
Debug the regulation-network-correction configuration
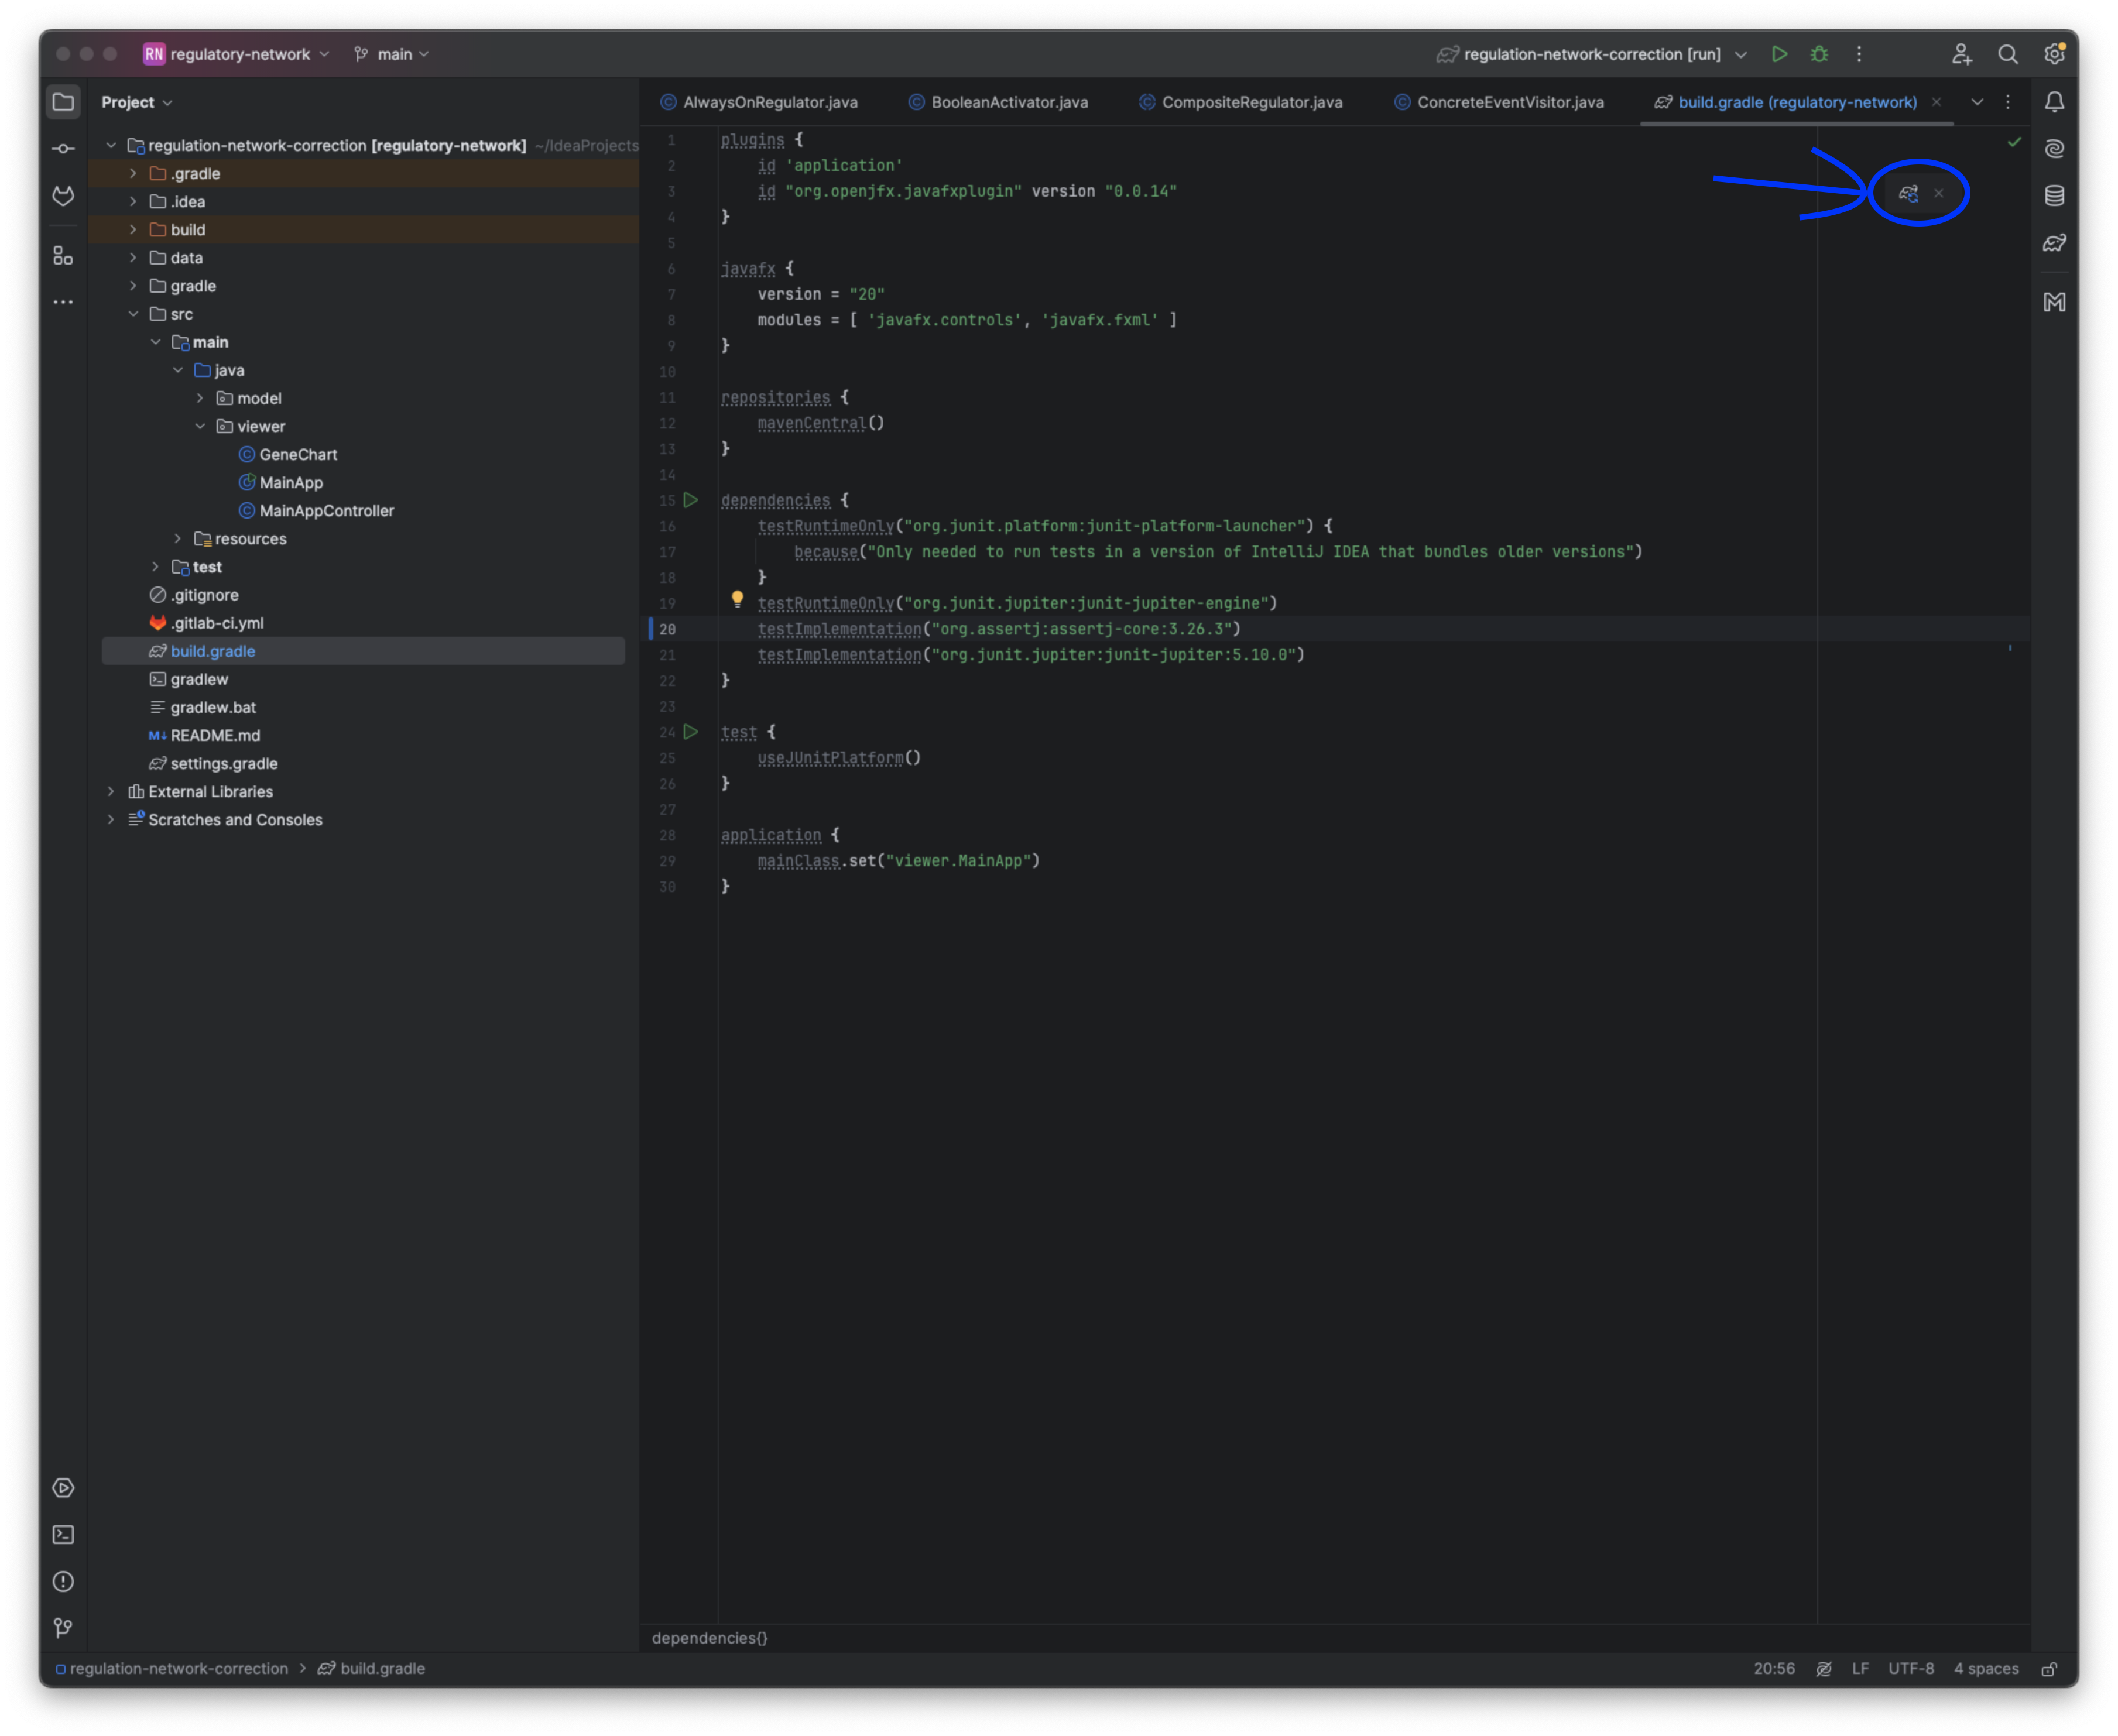[1820, 54]
